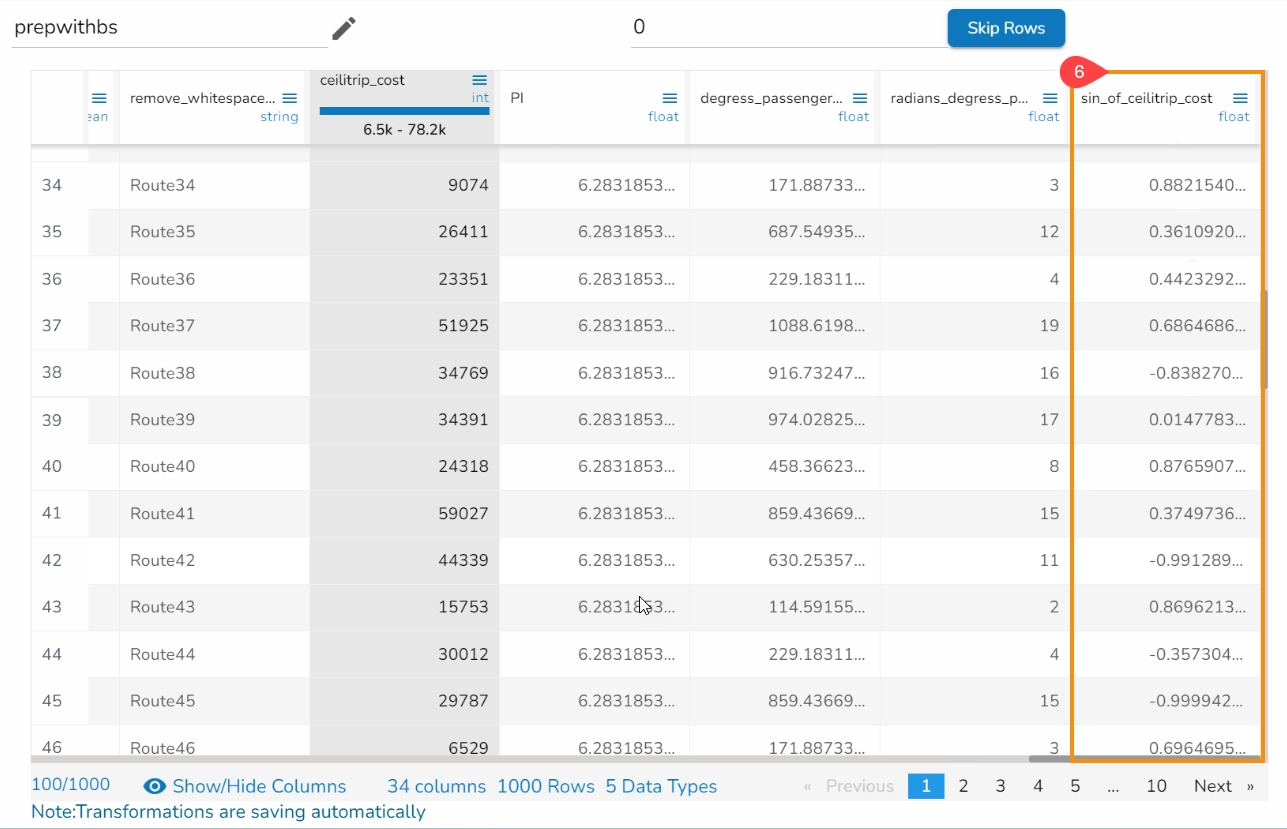Open the radians_degress column menu icon

[x=1049, y=98]
